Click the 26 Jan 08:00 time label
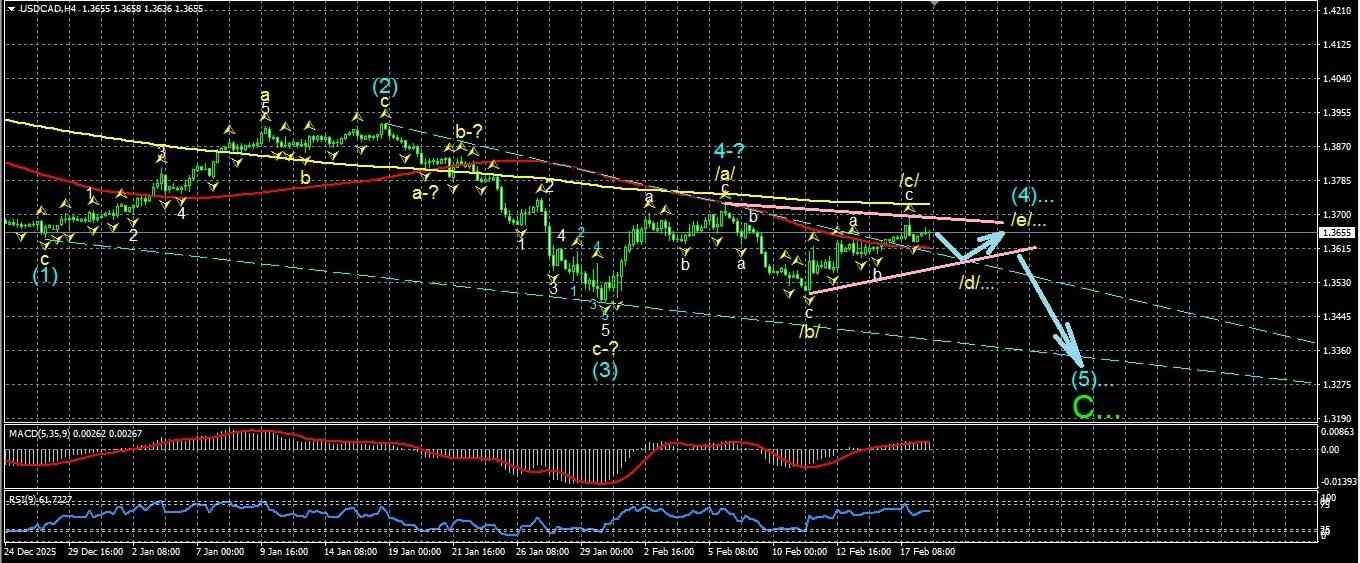Image resolution: width=1360 pixels, height=563 pixels. tap(544, 552)
